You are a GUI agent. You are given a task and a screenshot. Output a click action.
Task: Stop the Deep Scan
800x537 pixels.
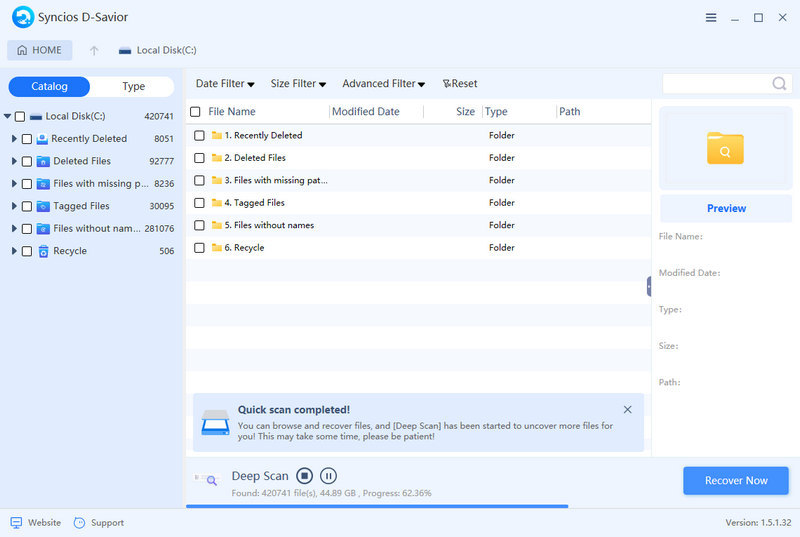tap(305, 477)
